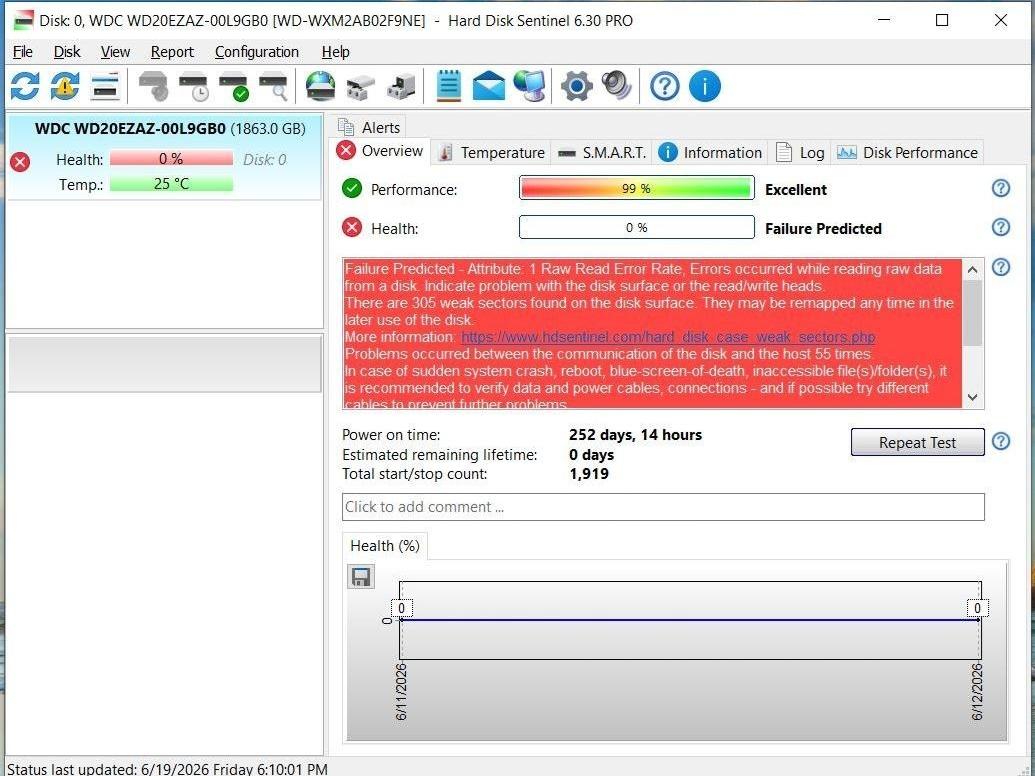Click the 1,919 start/stop count value

coord(589,474)
